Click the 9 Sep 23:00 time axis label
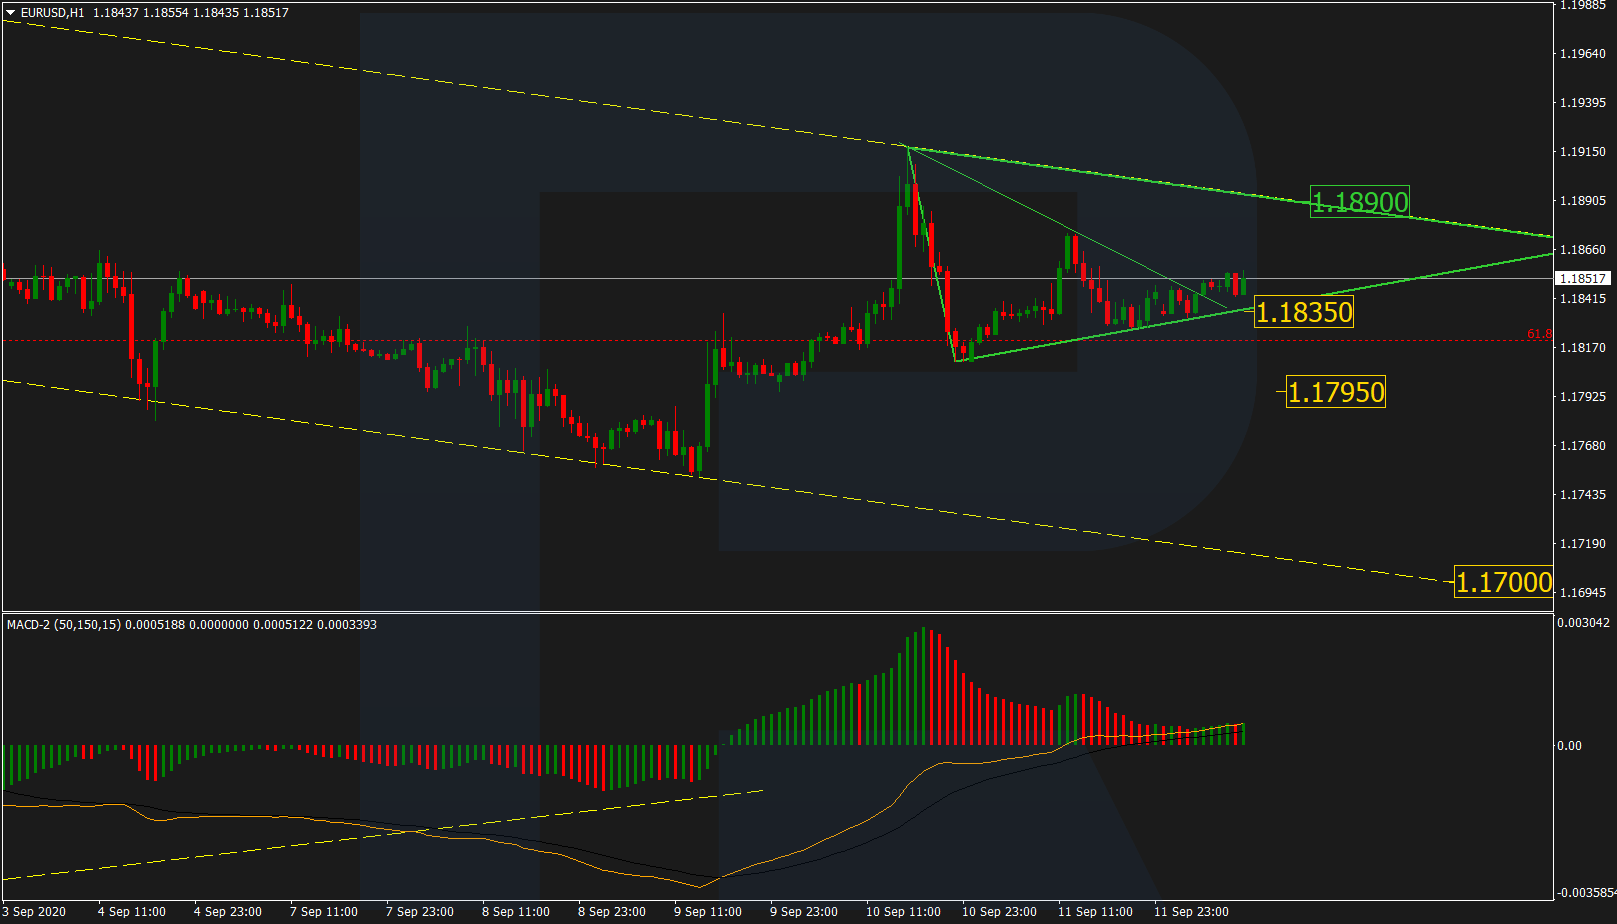 pos(804,912)
